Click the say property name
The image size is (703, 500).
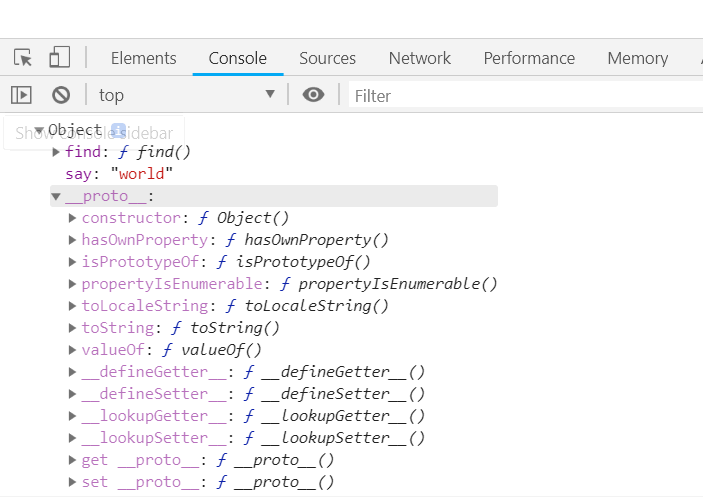(78, 174)
